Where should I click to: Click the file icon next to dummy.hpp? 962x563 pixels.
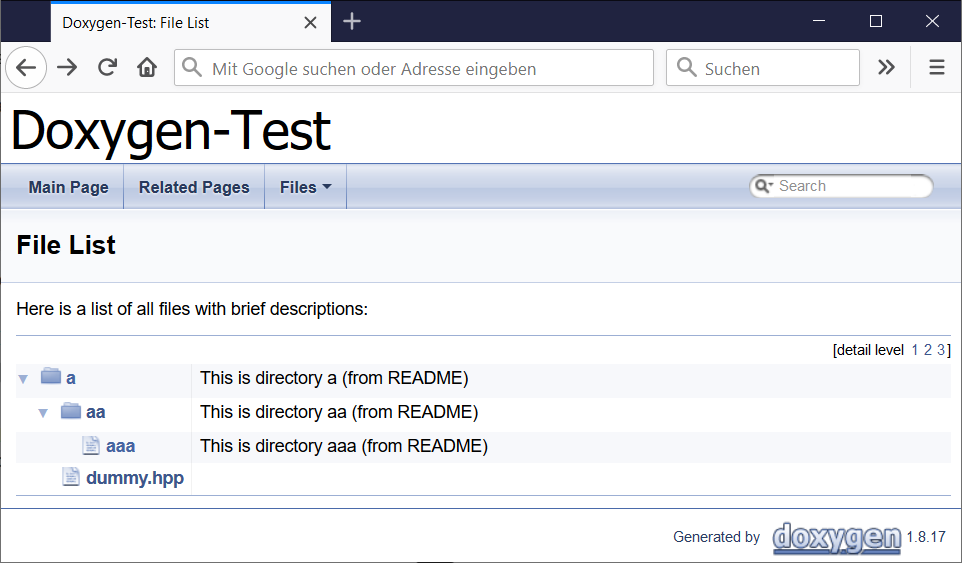pos(71,477)
